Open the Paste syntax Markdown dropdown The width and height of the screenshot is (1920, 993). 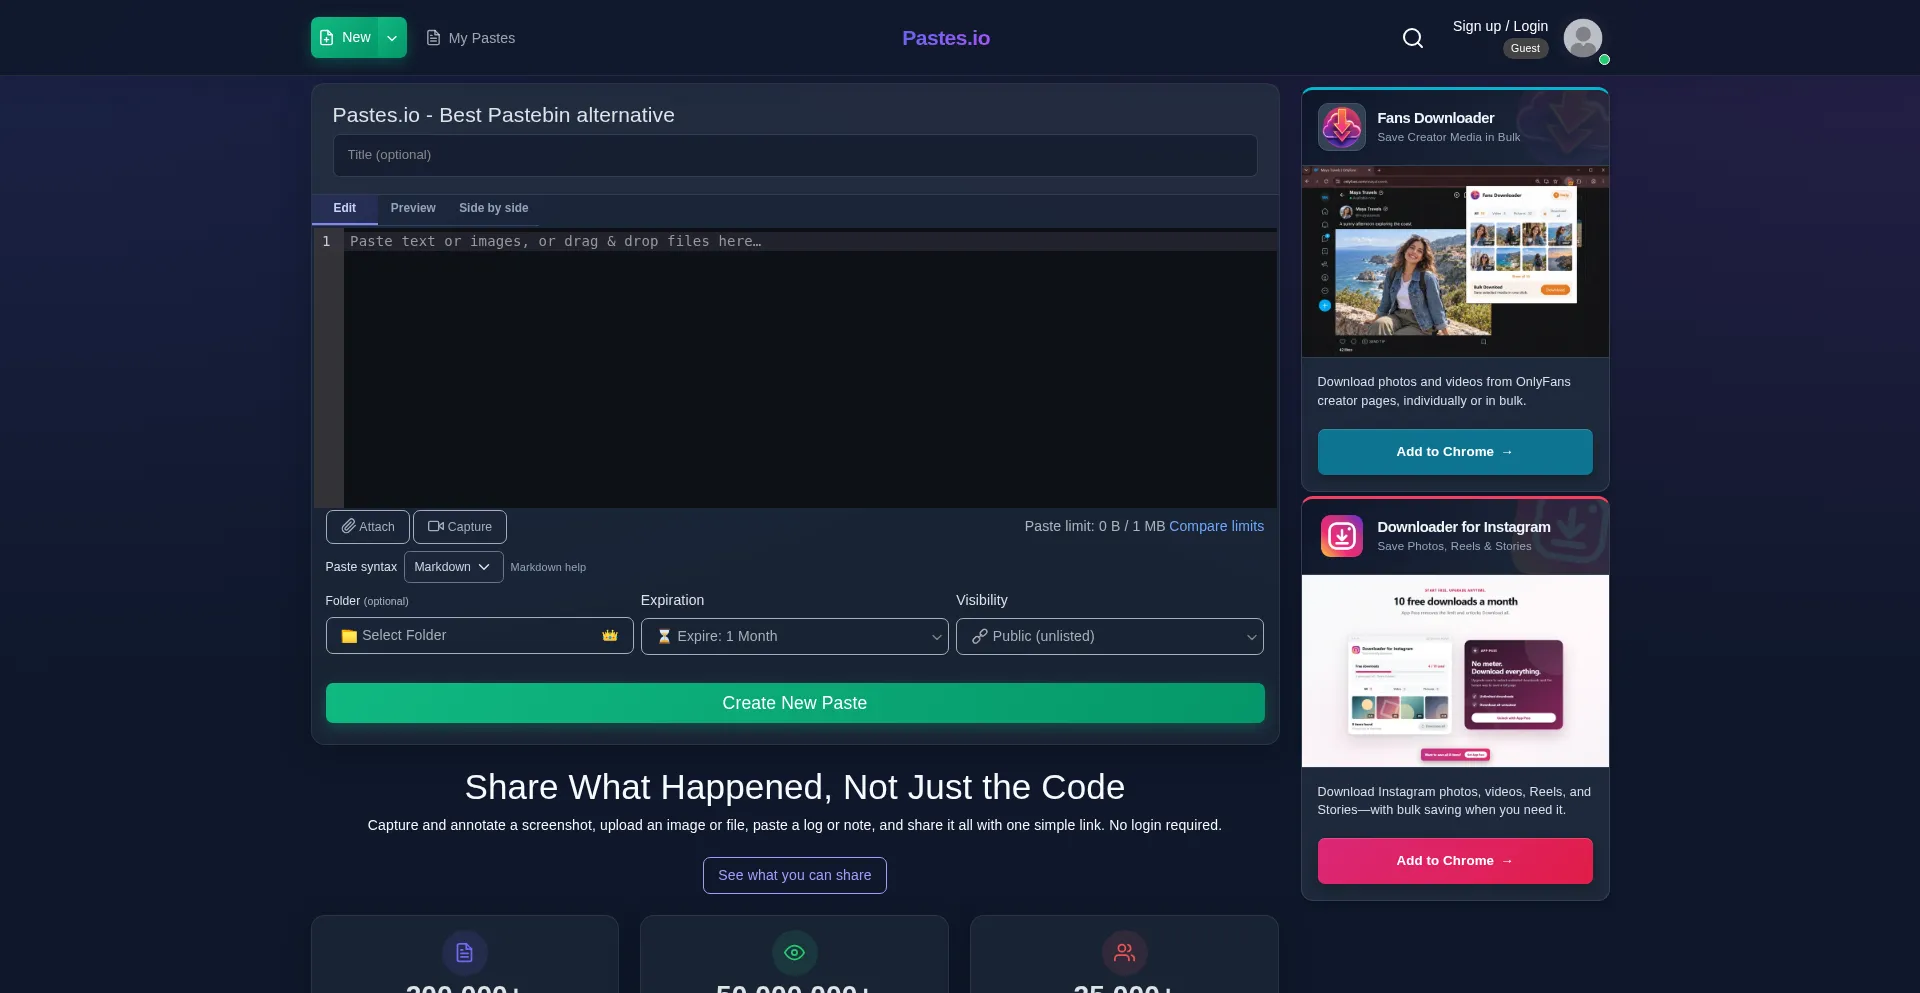[453, 567]
